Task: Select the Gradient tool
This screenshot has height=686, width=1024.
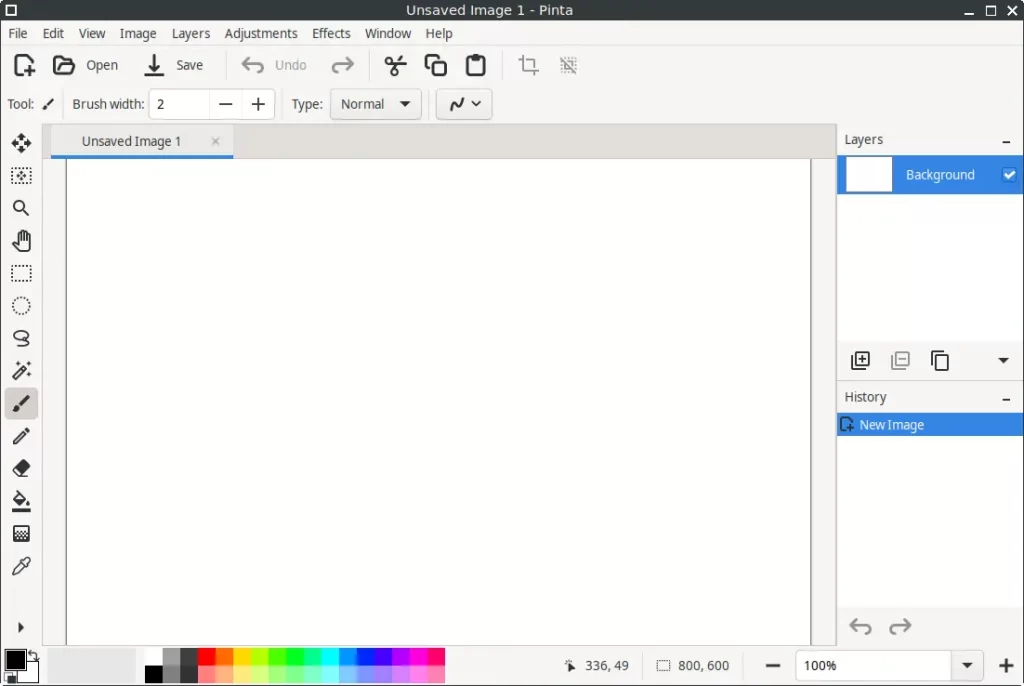Action: point(21,534)
